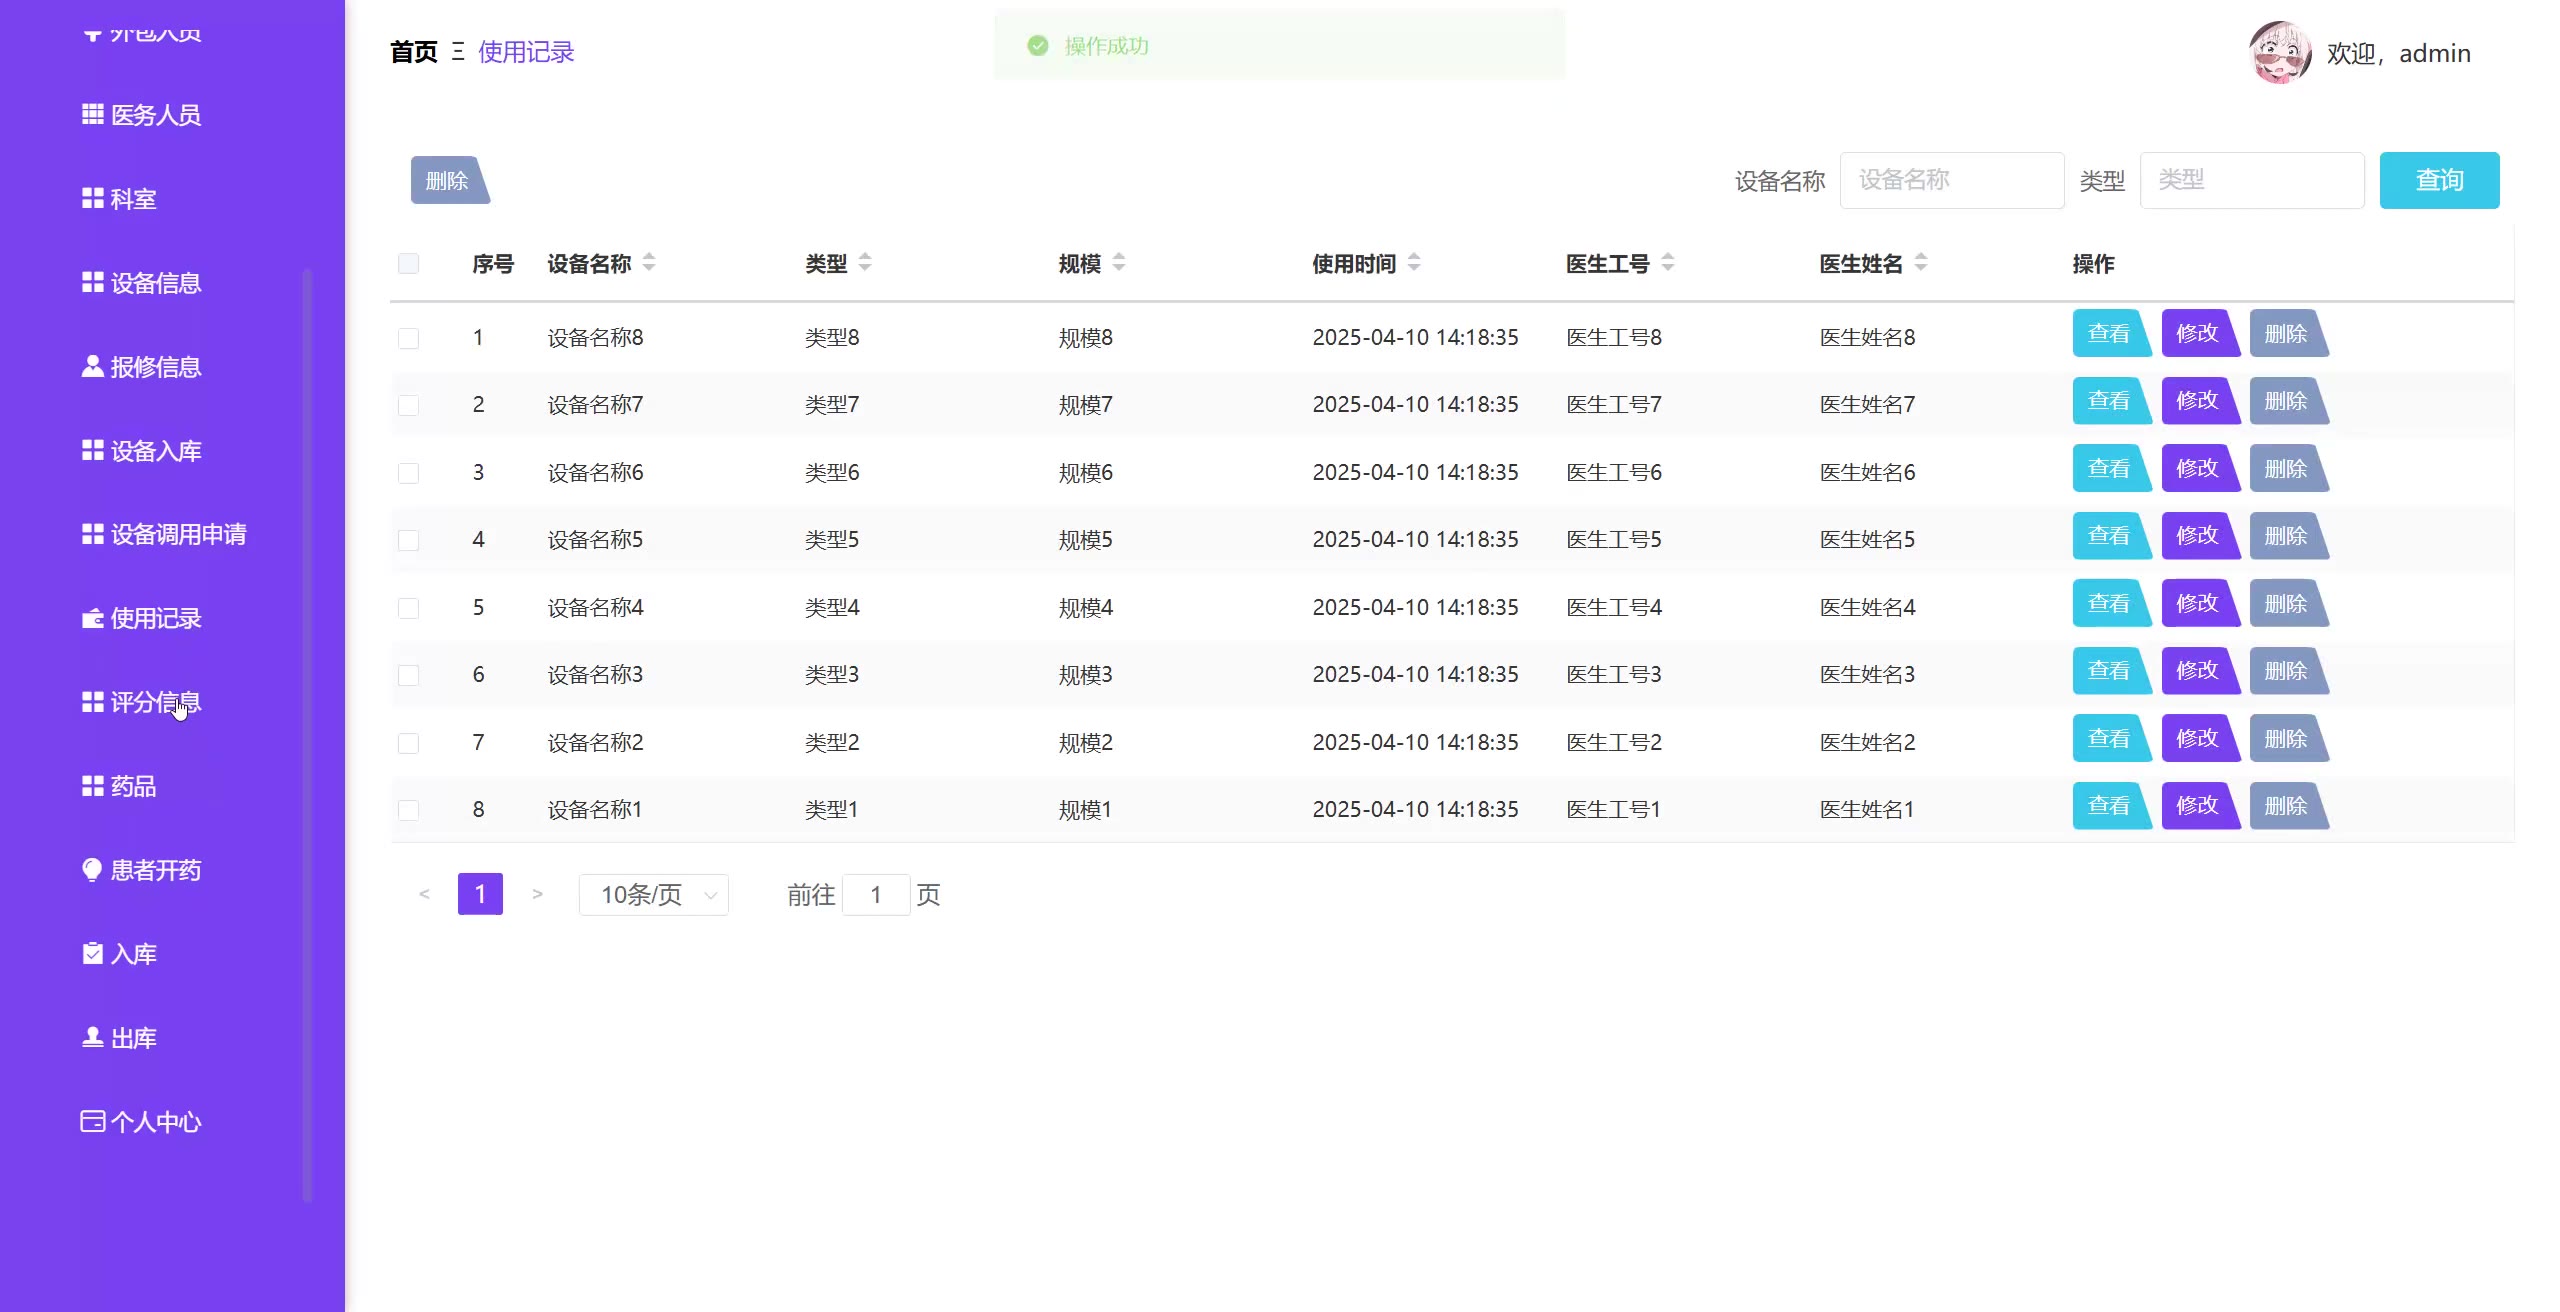Check the row for 设备名称8
Screen dimensions: 2560x1312
point(408,338)
